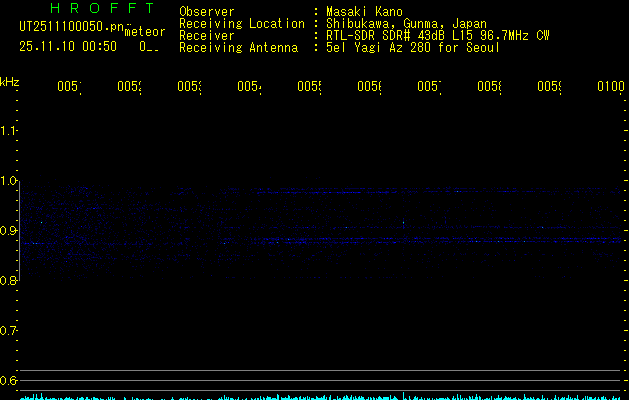The image size is (629, 400).
Task: Click the 0.8 kHz frequency axis label
Action: pos(9,281)
